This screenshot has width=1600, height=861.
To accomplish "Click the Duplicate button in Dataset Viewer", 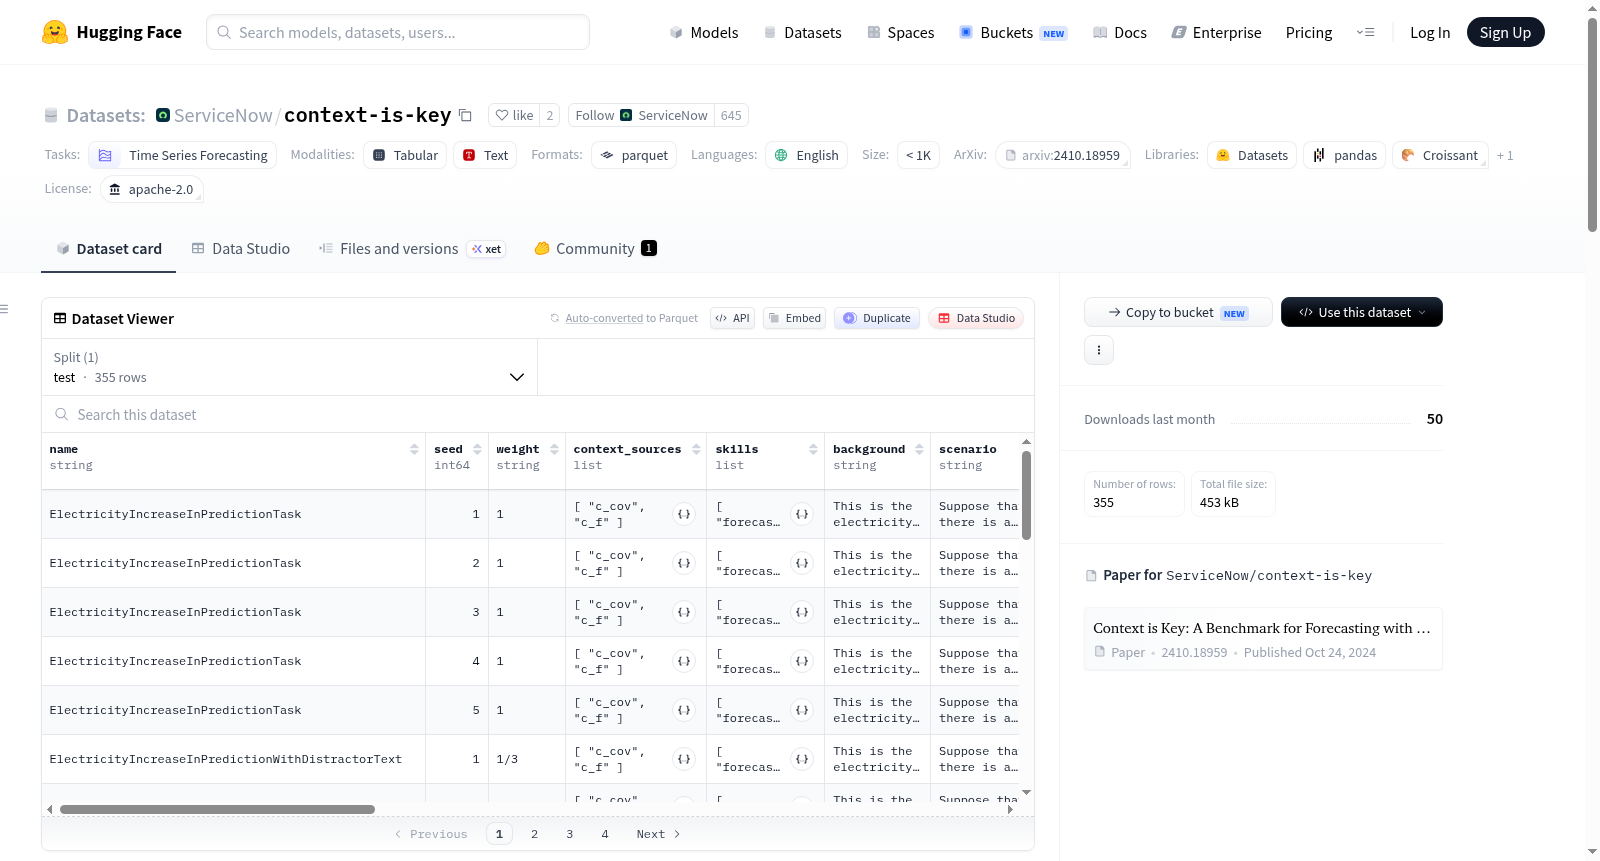I will [x=877, y=318].
